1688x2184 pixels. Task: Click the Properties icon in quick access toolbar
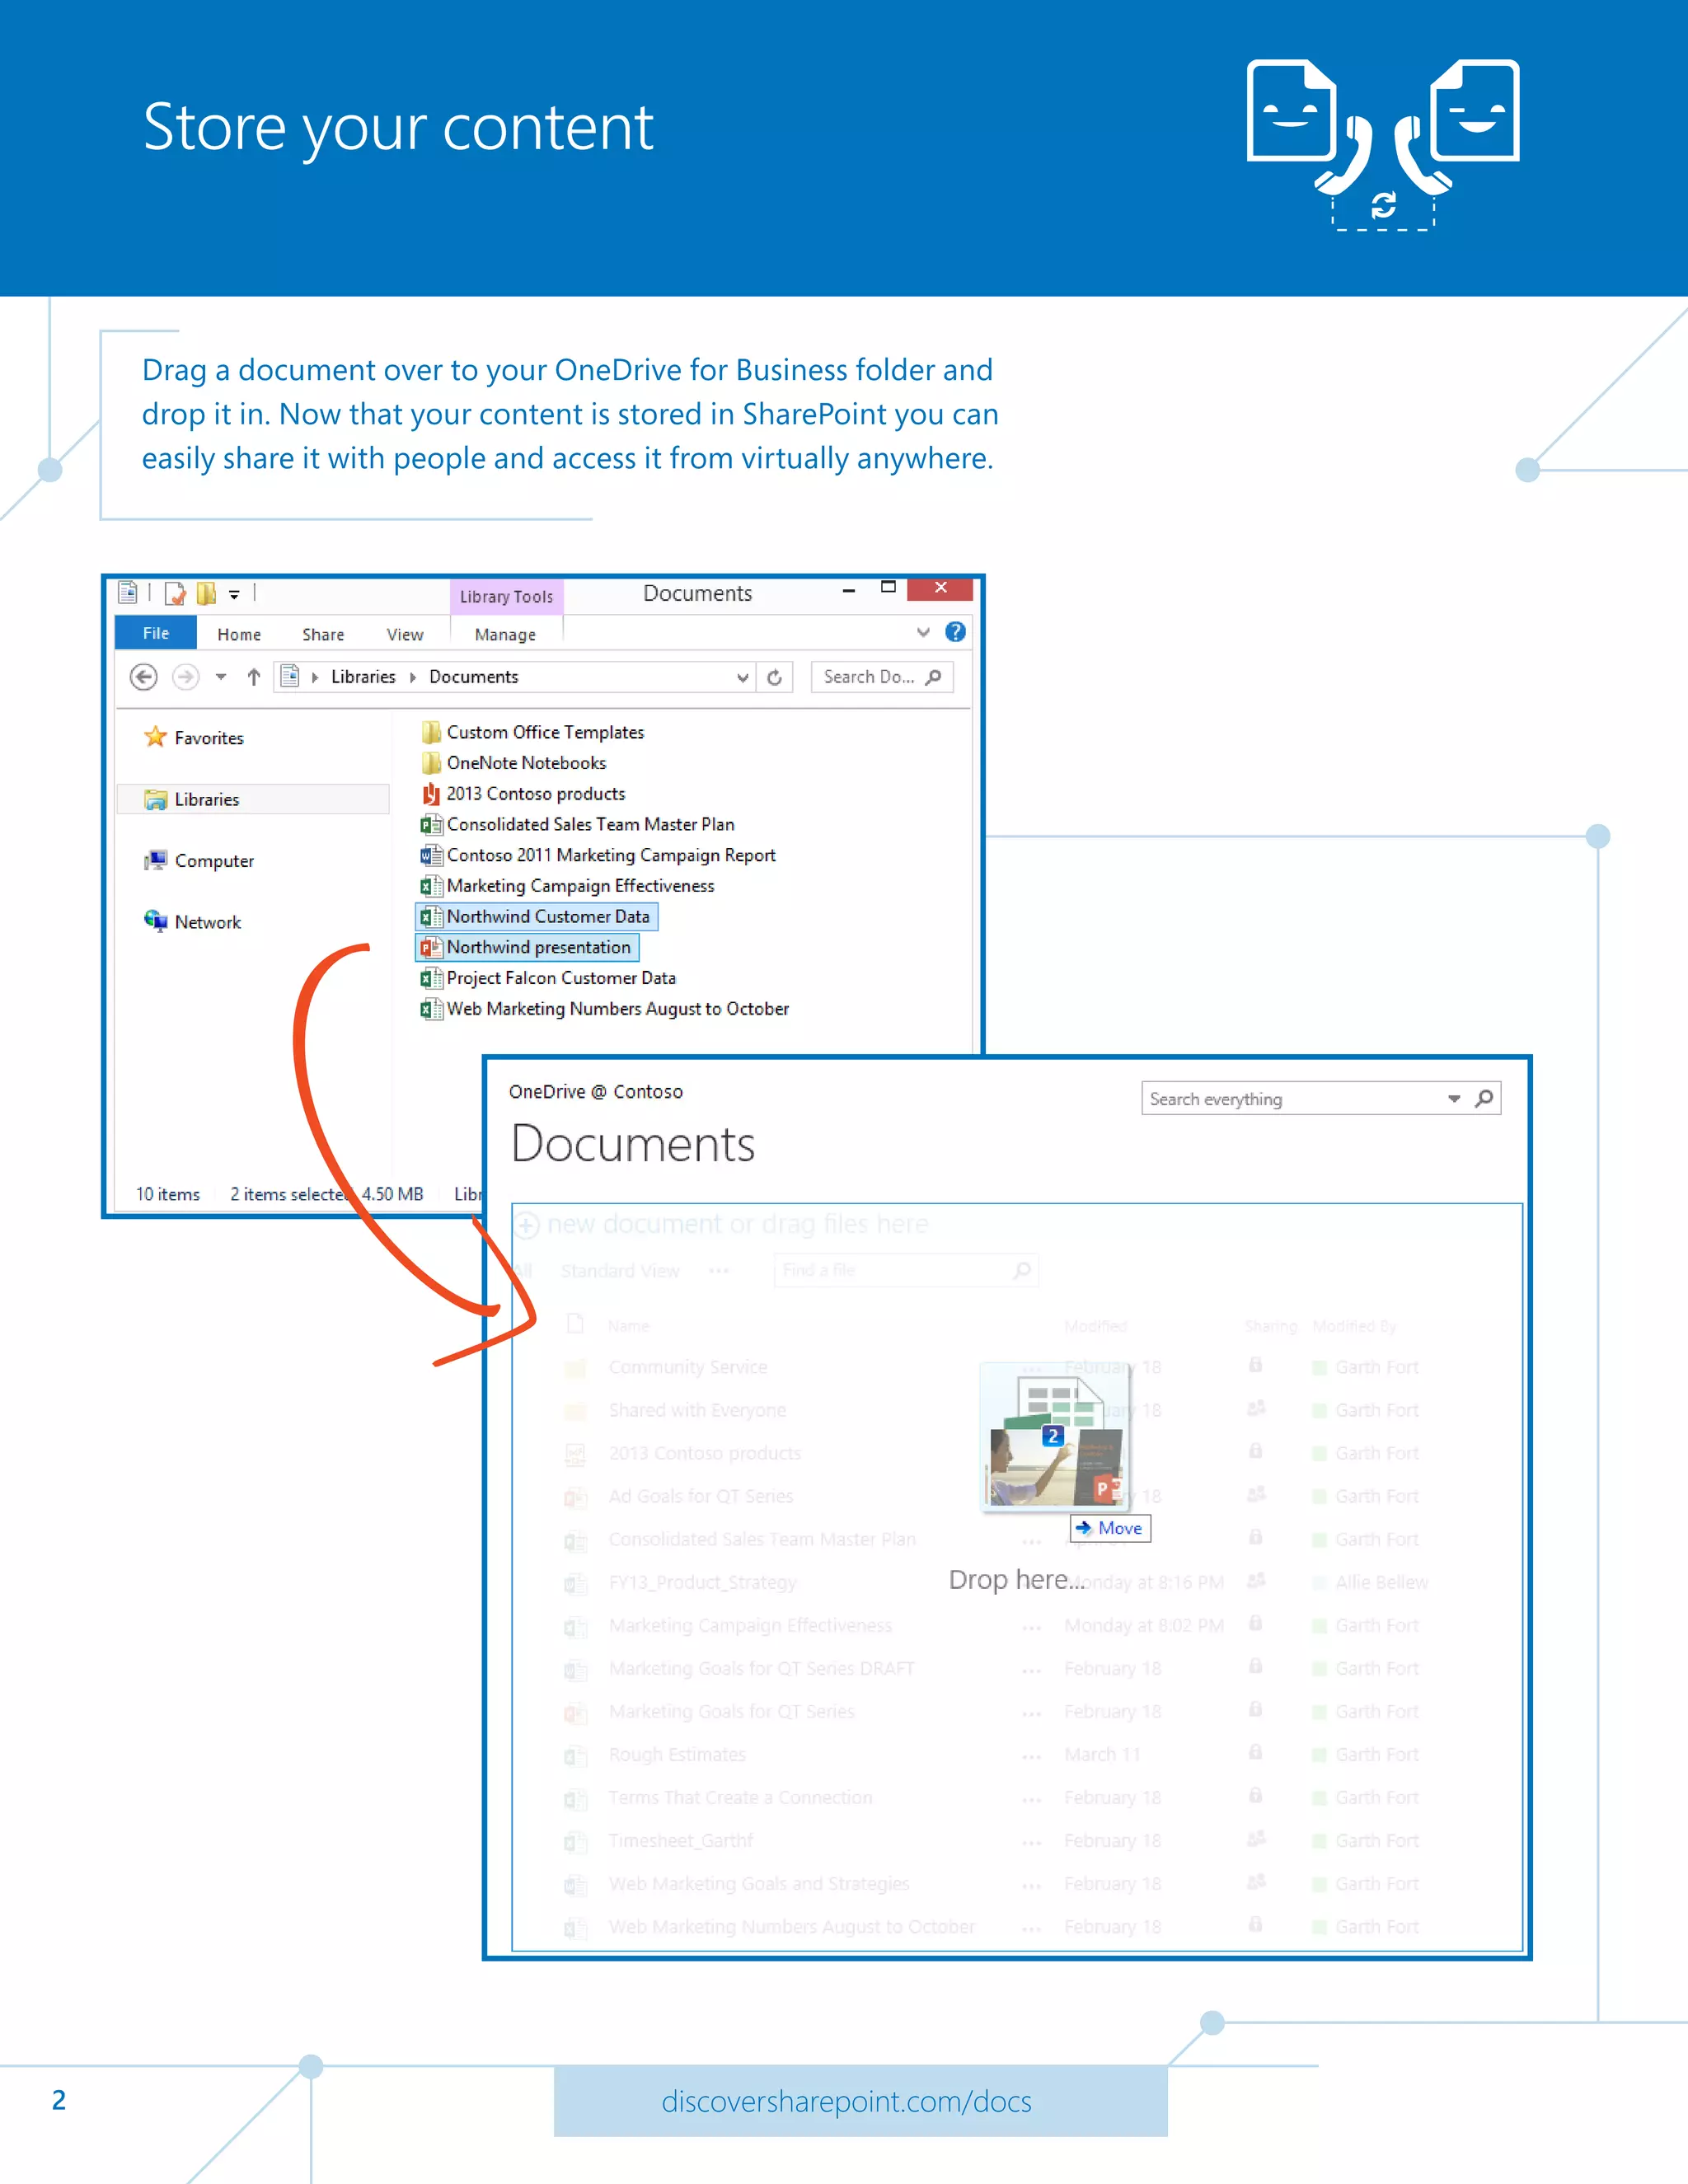[175, 593]
